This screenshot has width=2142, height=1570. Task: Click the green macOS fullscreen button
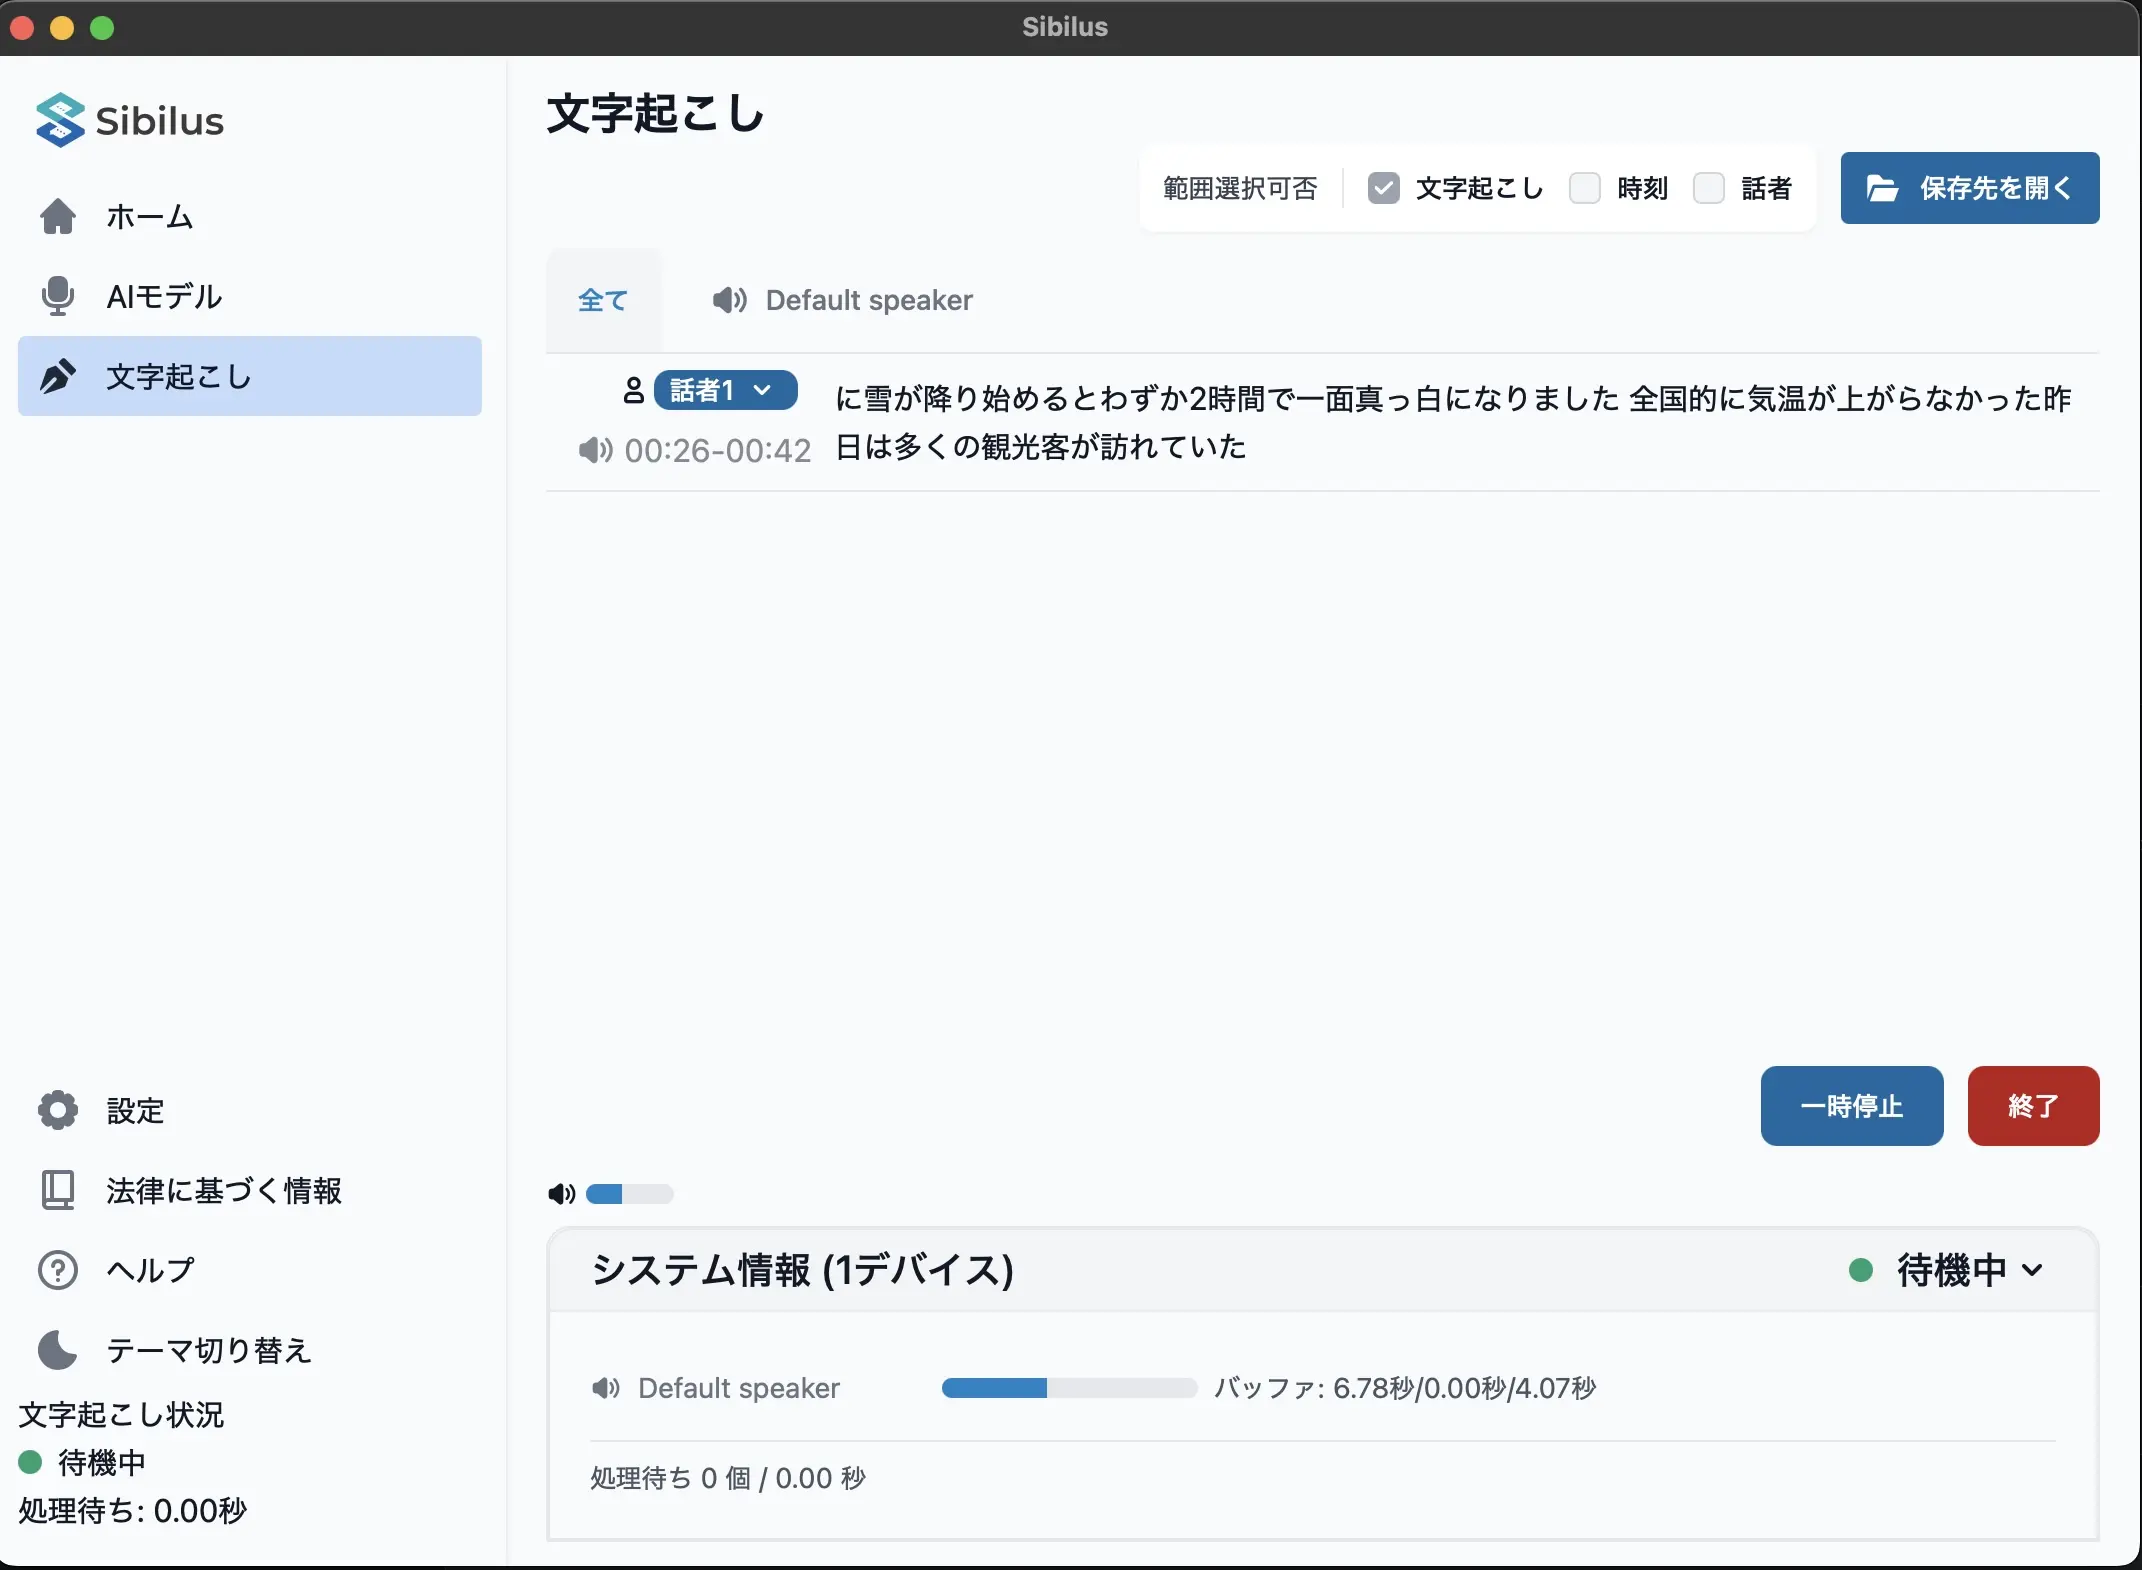(102, 28)
